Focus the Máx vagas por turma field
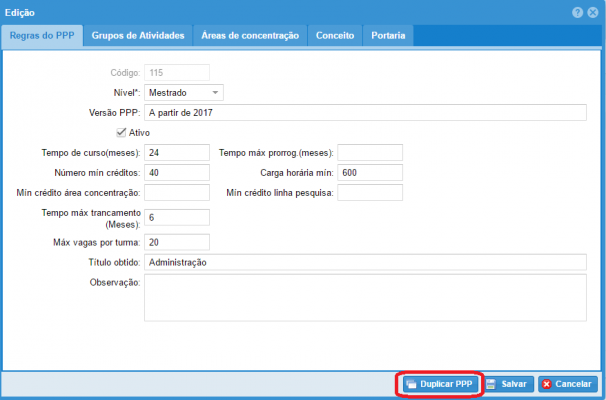Image resolution: width=606 pixels, height=400 pixels. [177, 242]
